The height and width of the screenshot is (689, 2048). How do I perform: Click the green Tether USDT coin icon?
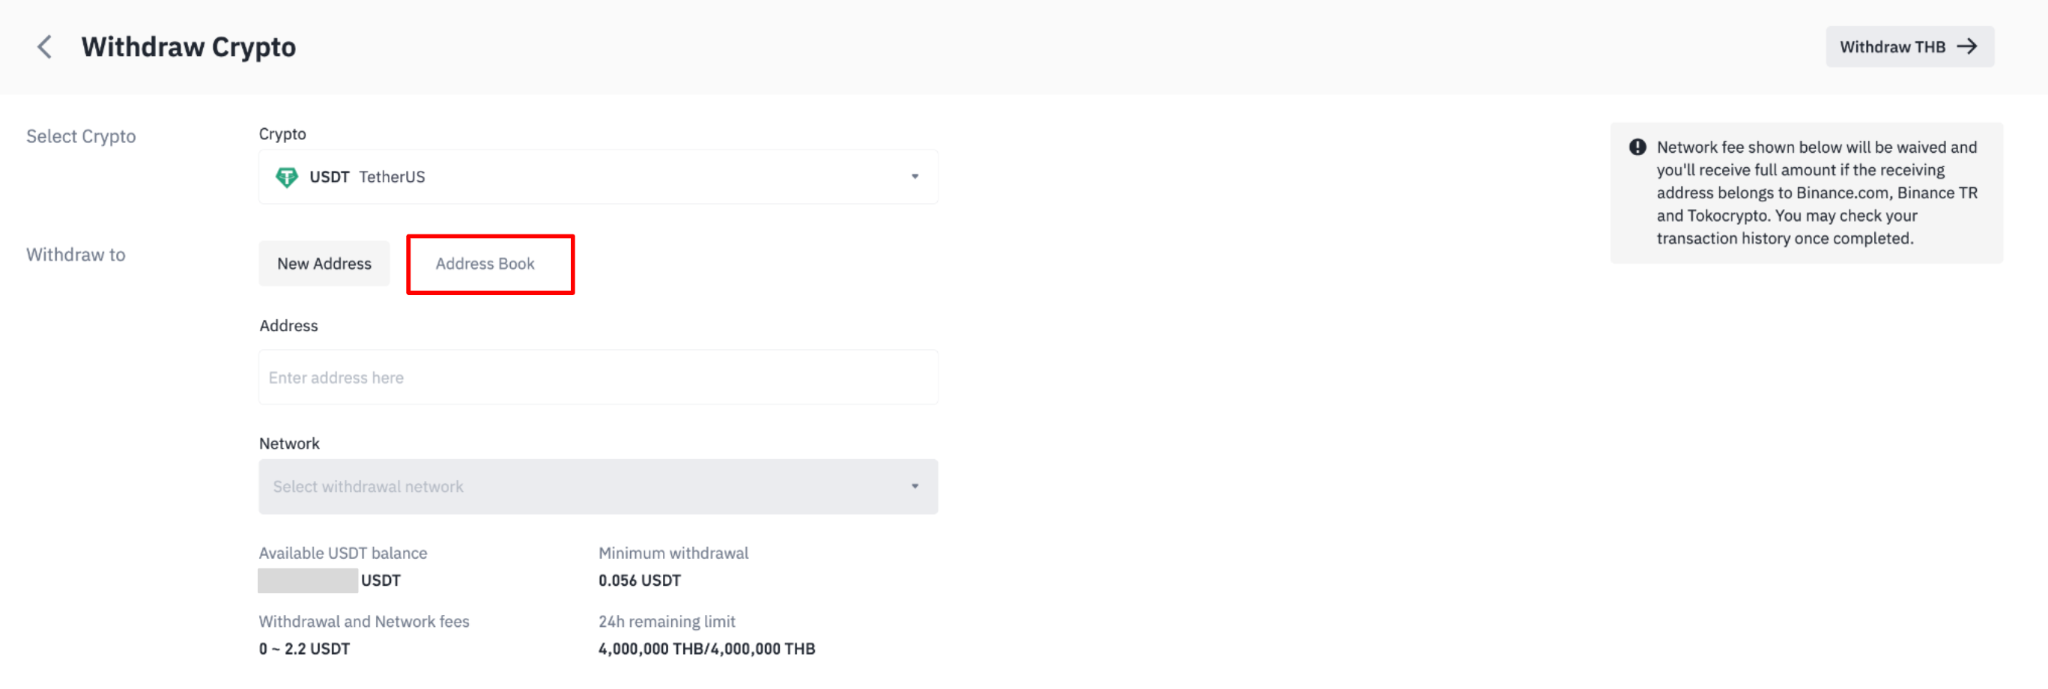point(287,177)
